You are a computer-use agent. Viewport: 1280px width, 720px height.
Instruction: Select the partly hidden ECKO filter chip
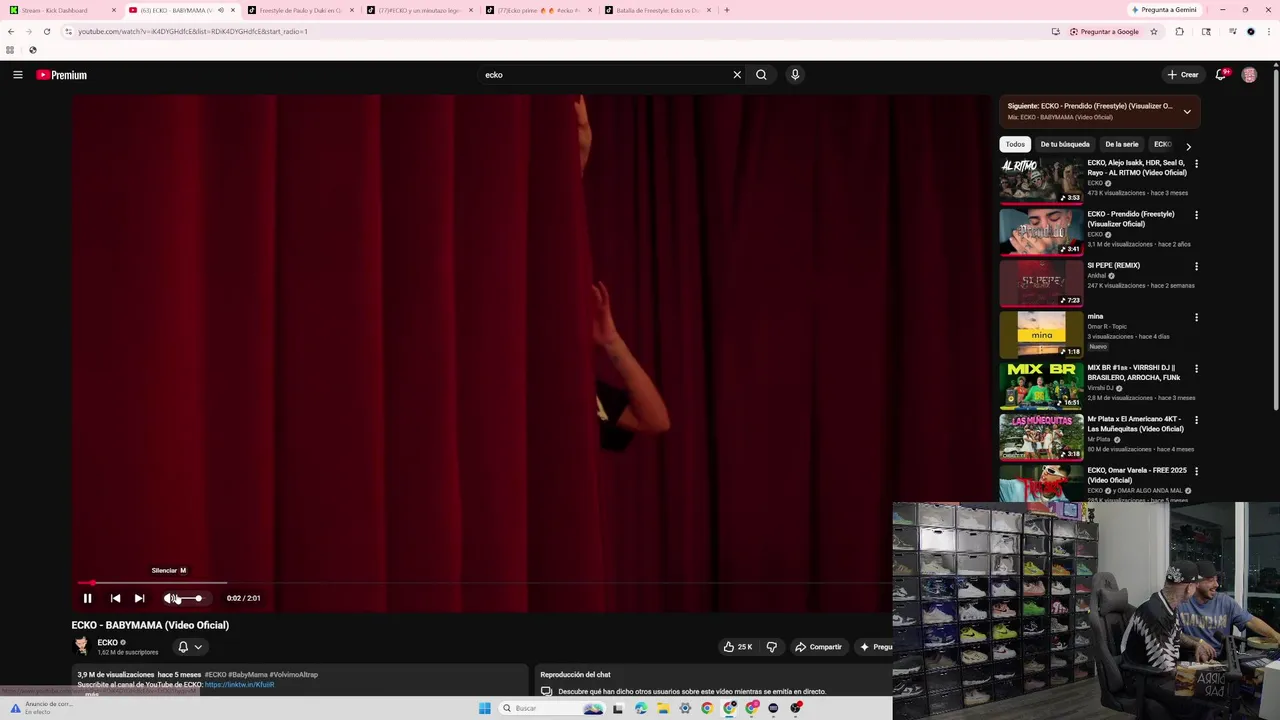click(x=1162, y=144)
